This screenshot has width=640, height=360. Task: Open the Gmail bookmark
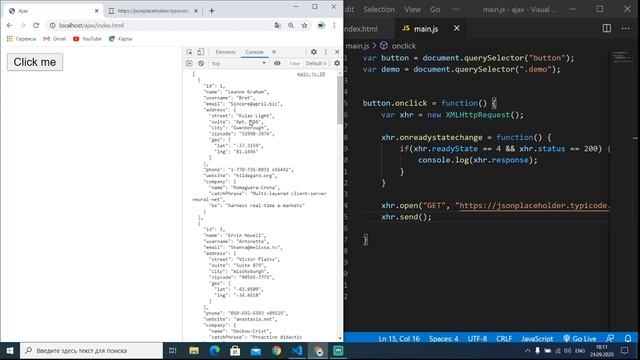tap(54, 39)
